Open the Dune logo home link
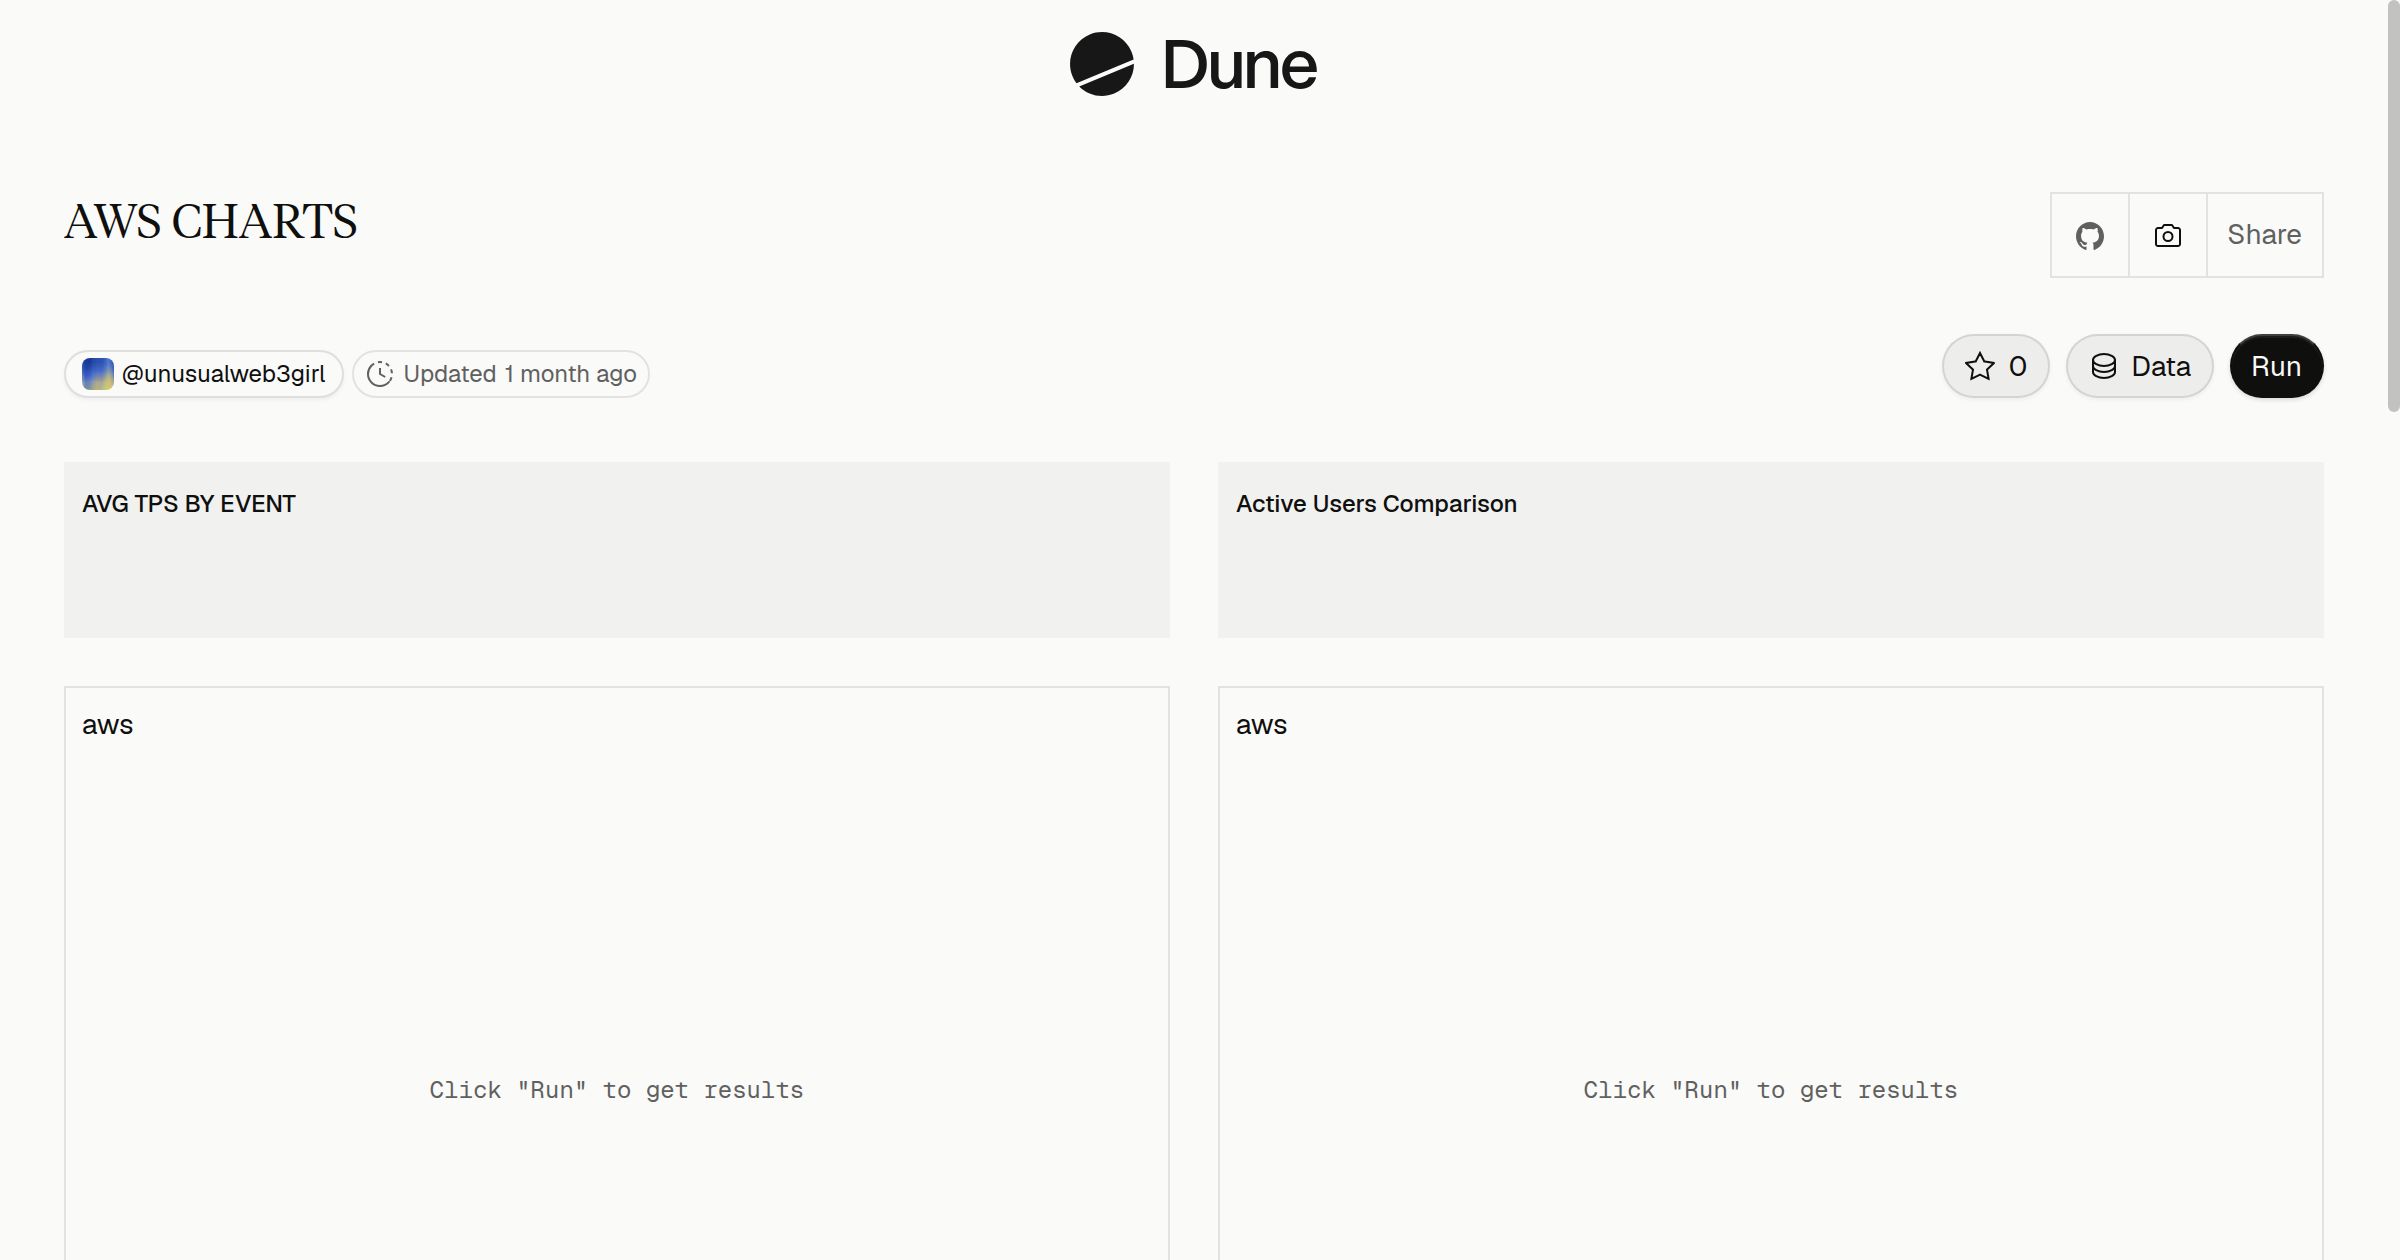The width and height of the screenshot is (2400, 1260). (1193, 64)
